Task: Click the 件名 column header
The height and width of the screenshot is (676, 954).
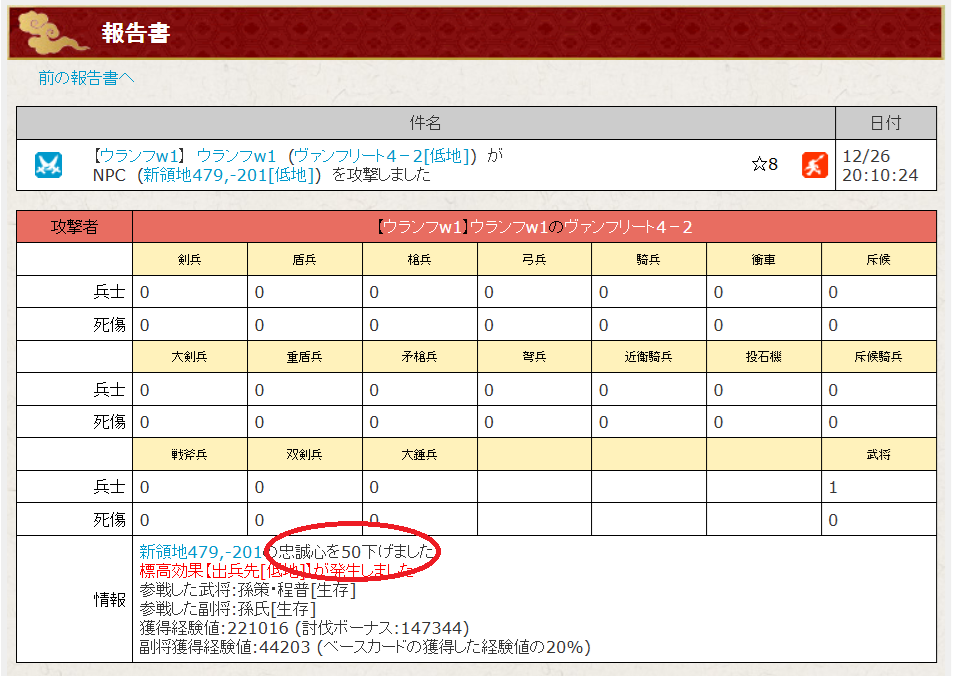Action: 425,123
